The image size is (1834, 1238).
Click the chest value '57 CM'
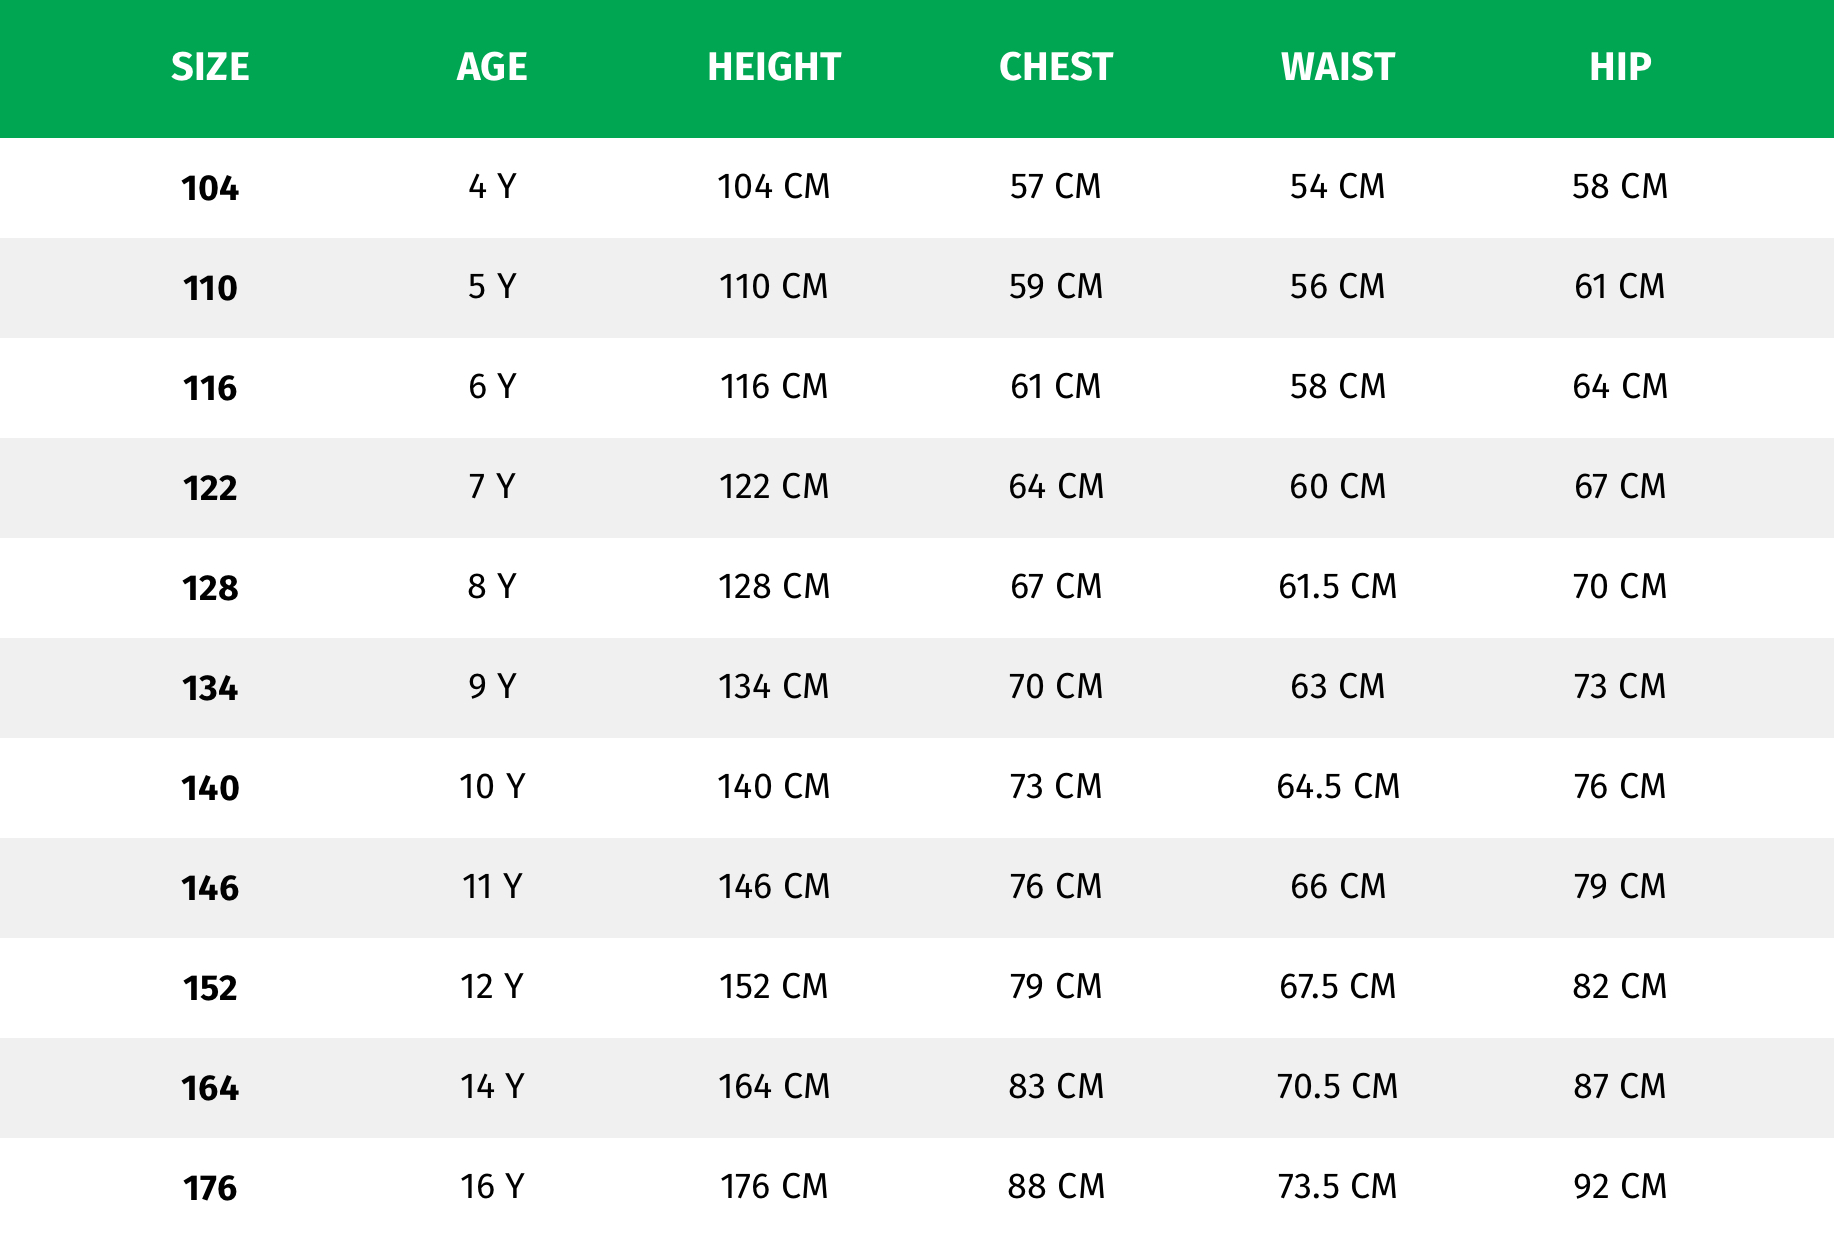(1056, 186)
